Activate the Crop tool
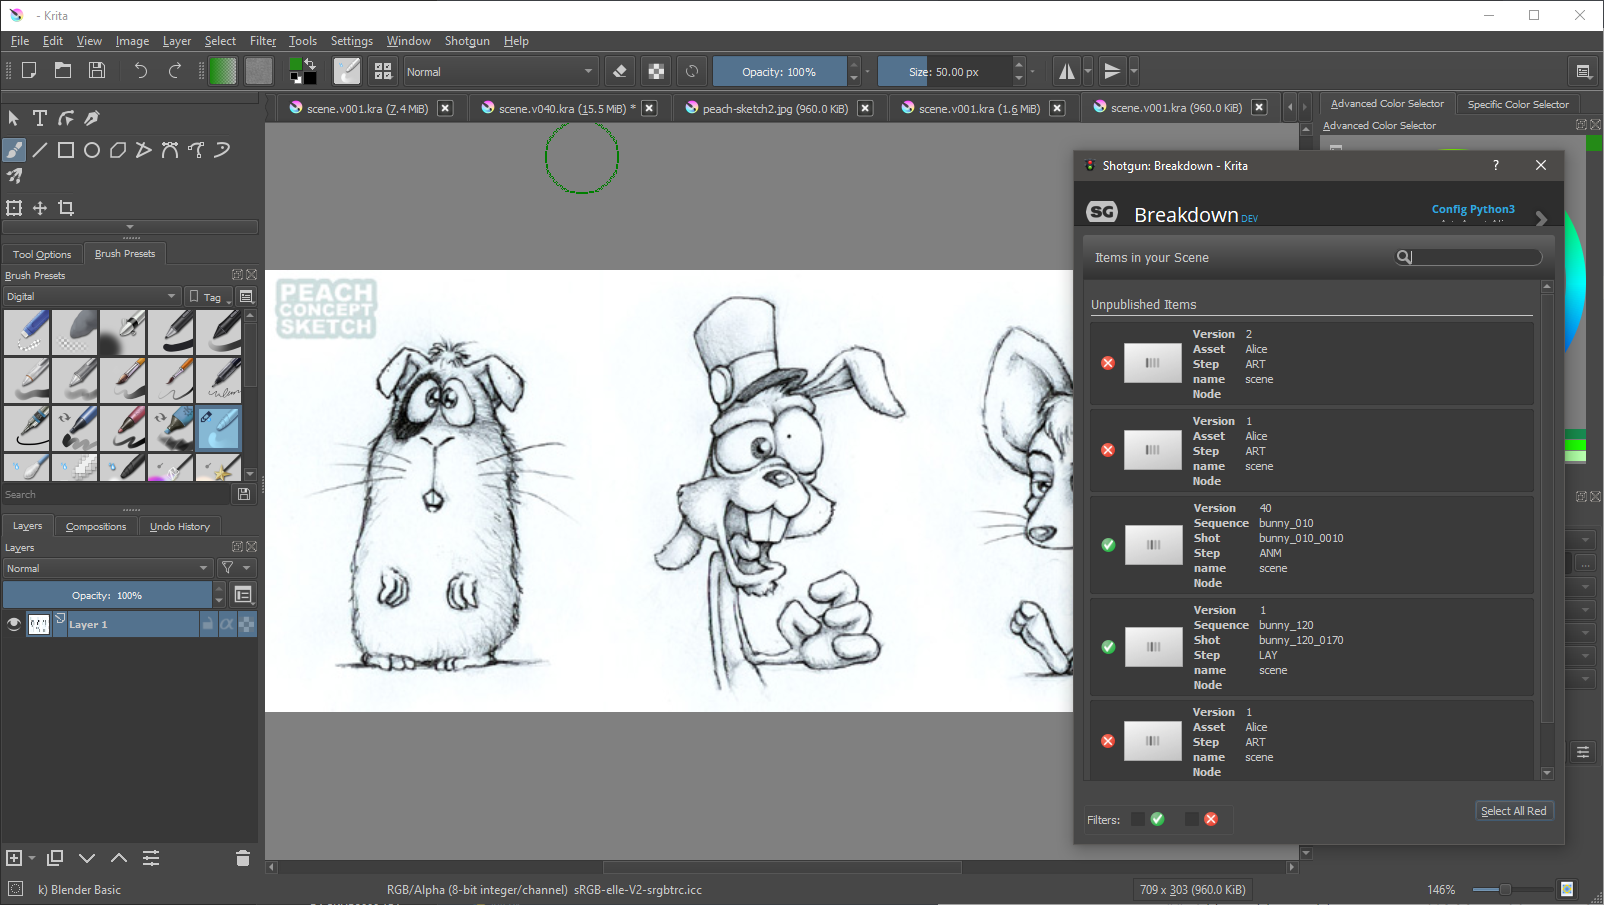 [66, 208]
